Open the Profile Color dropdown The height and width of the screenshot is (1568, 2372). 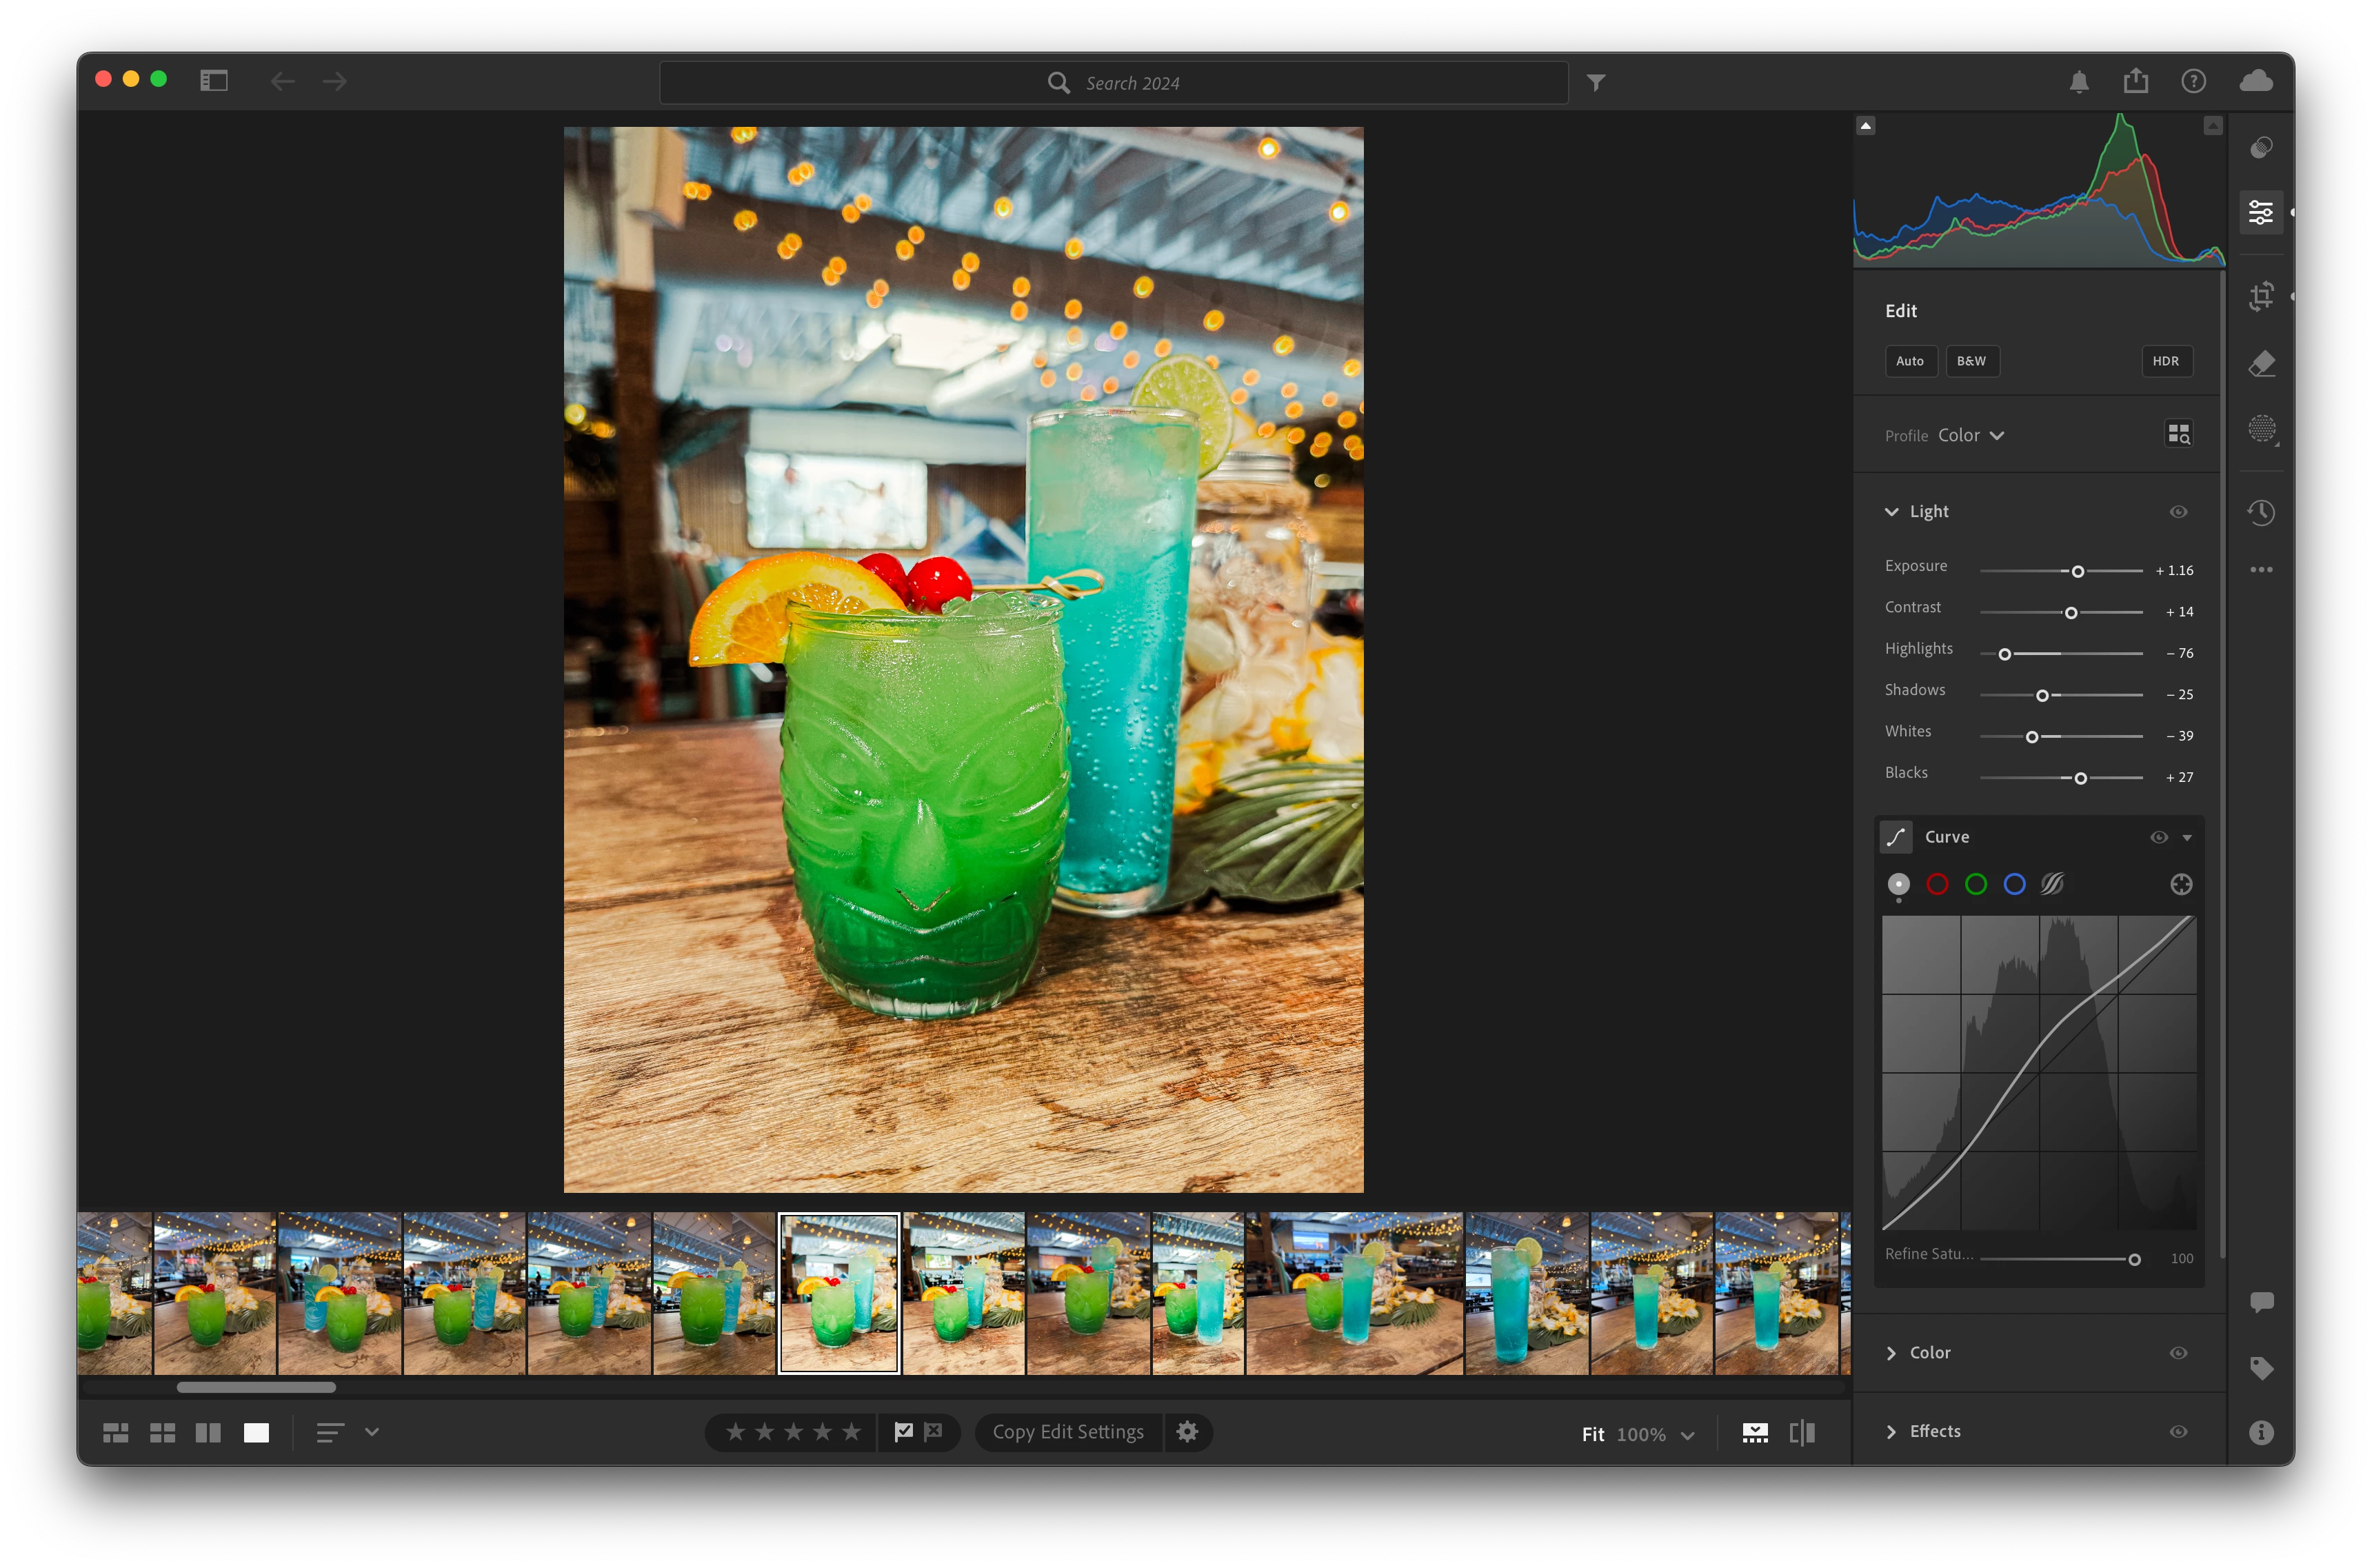1970,436
